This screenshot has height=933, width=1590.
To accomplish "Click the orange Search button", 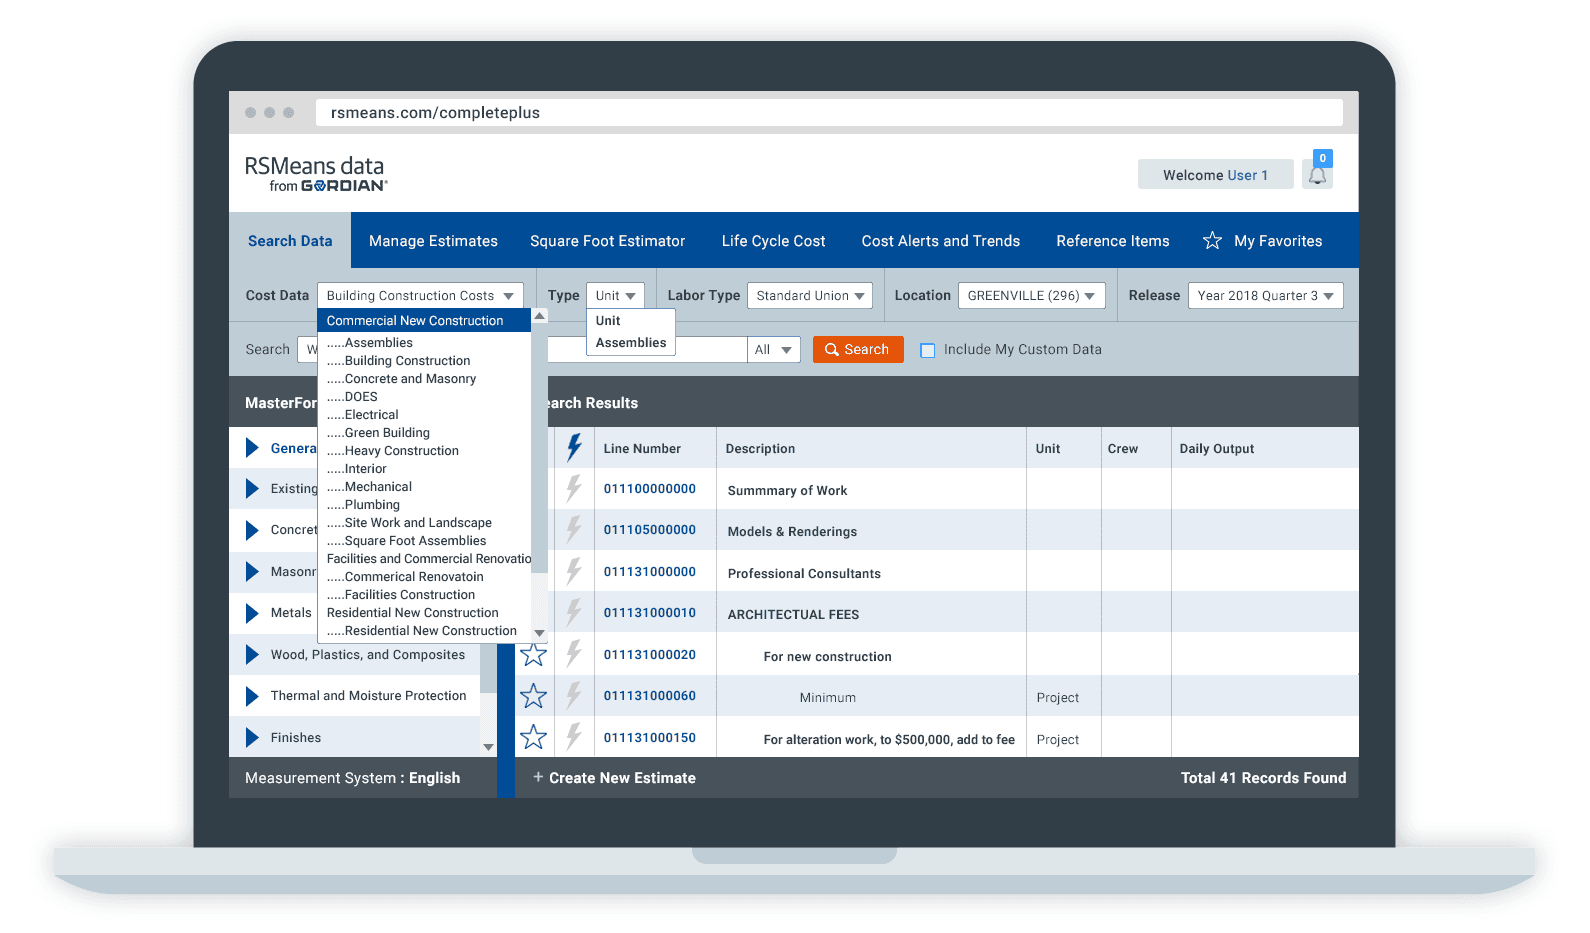I will (858, 350).
